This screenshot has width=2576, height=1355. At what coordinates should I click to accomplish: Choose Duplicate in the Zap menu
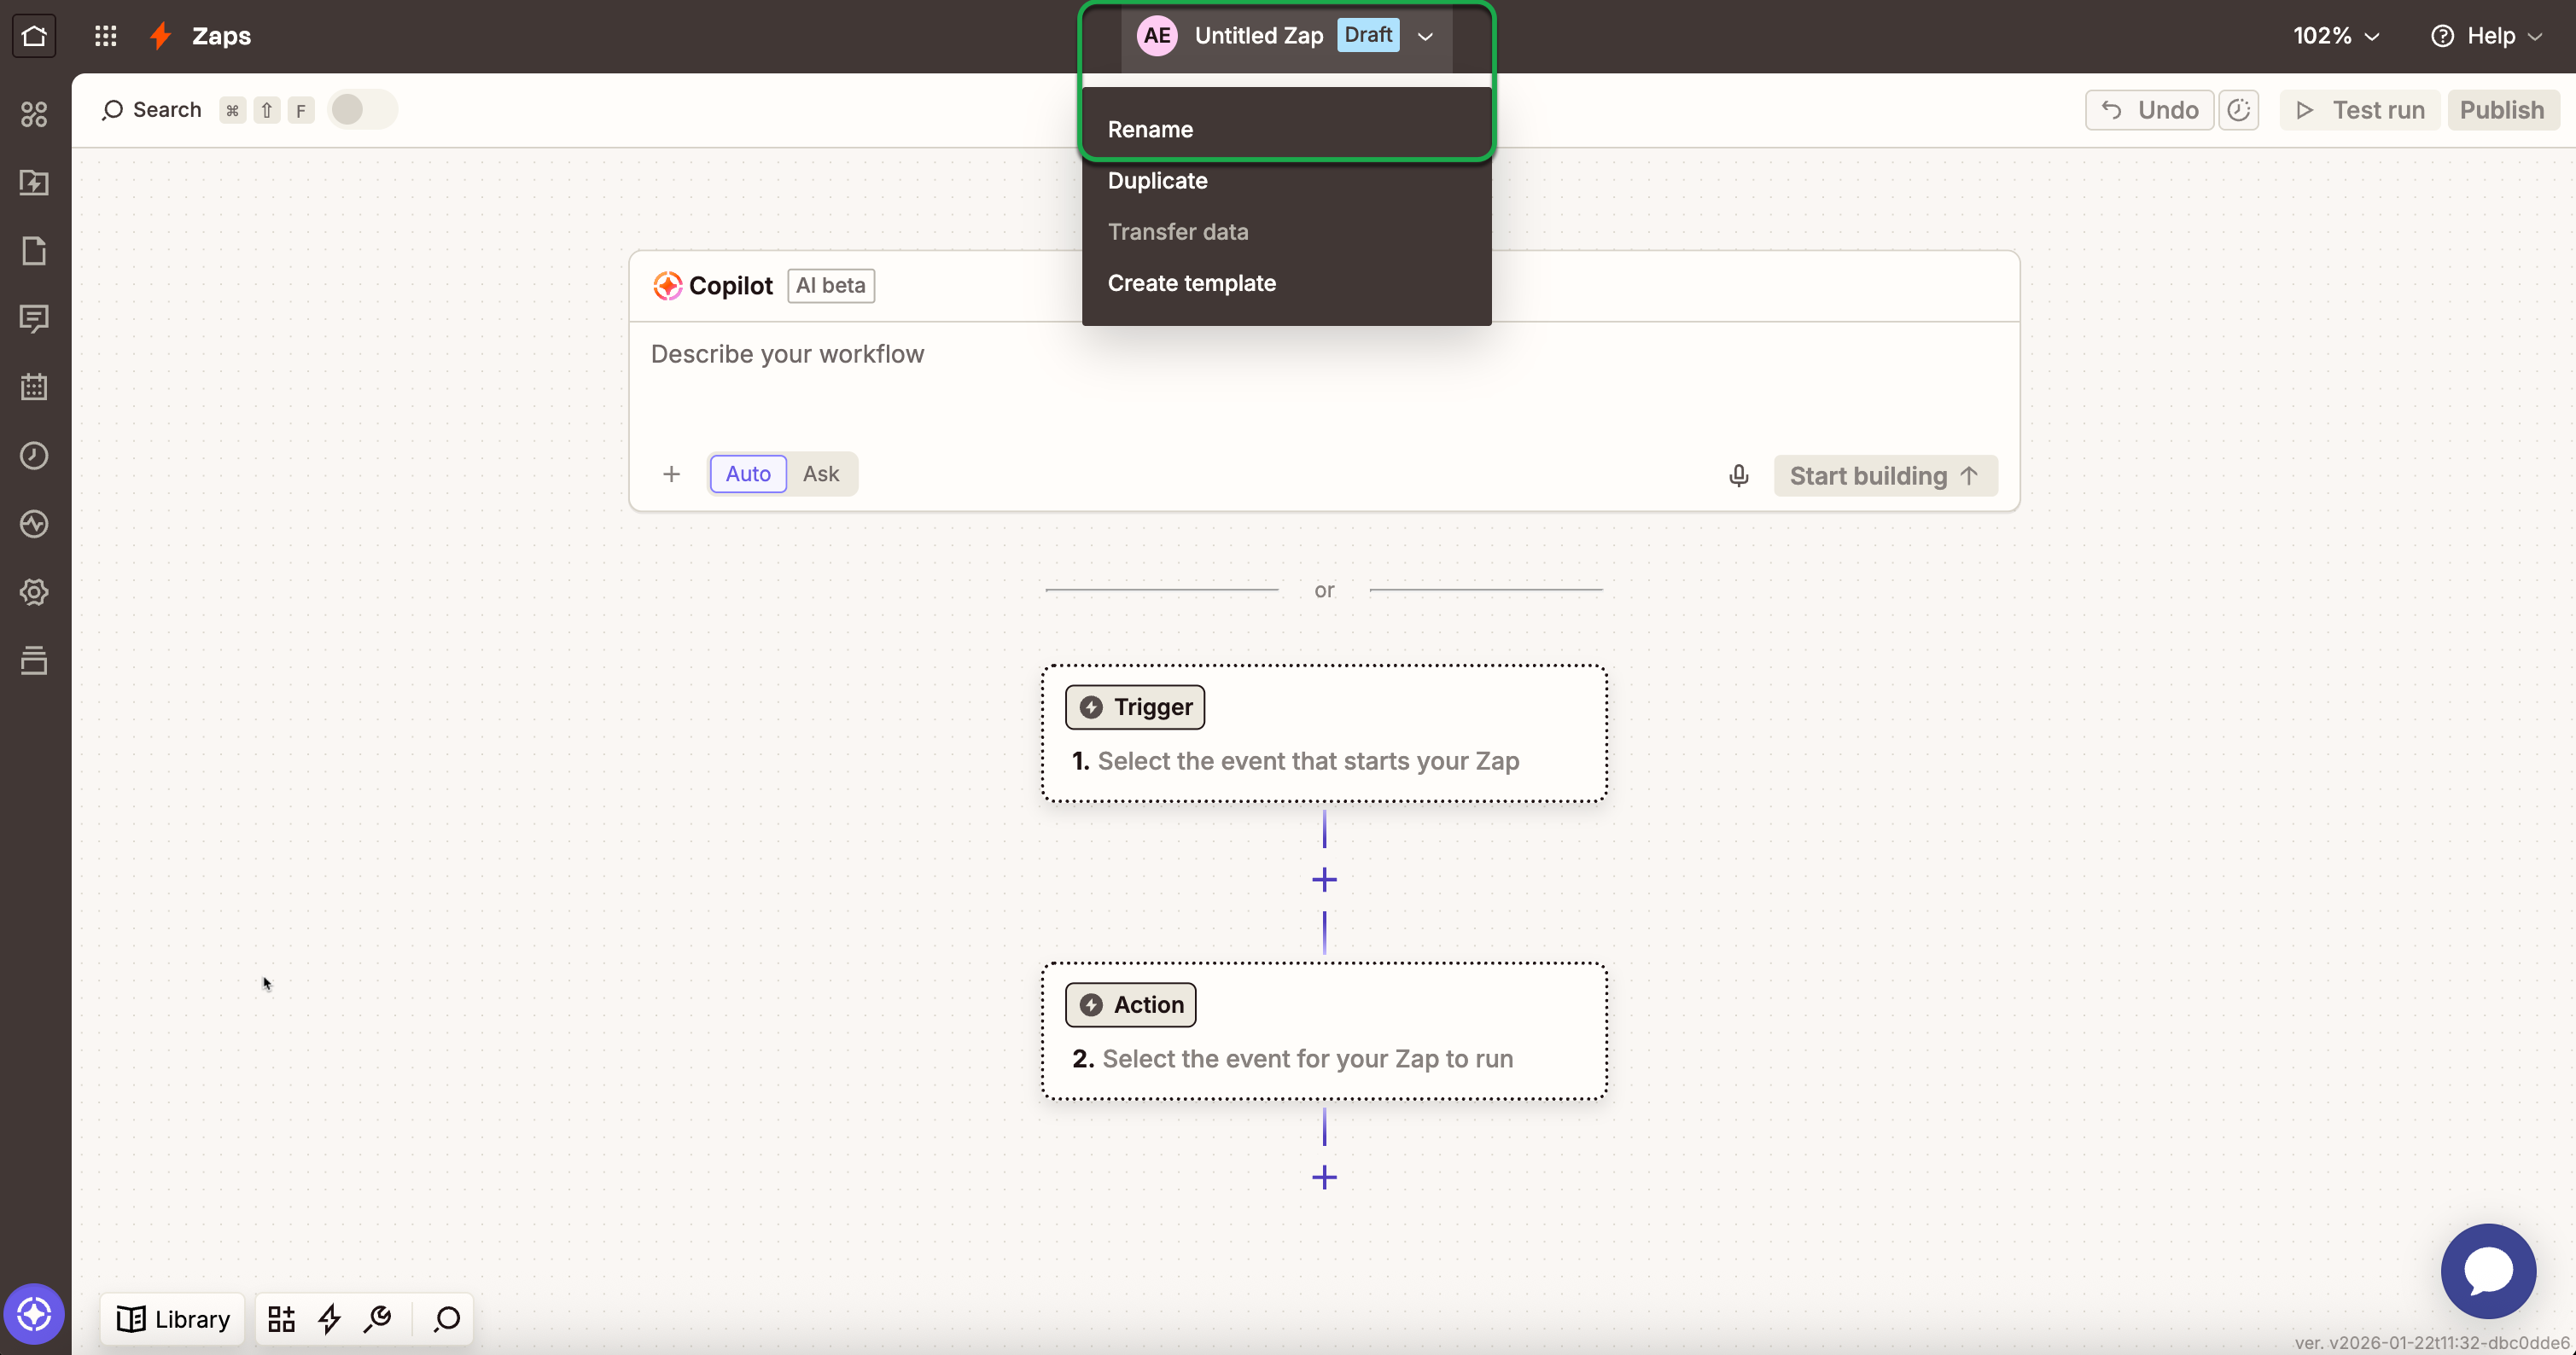point(1157,181)
